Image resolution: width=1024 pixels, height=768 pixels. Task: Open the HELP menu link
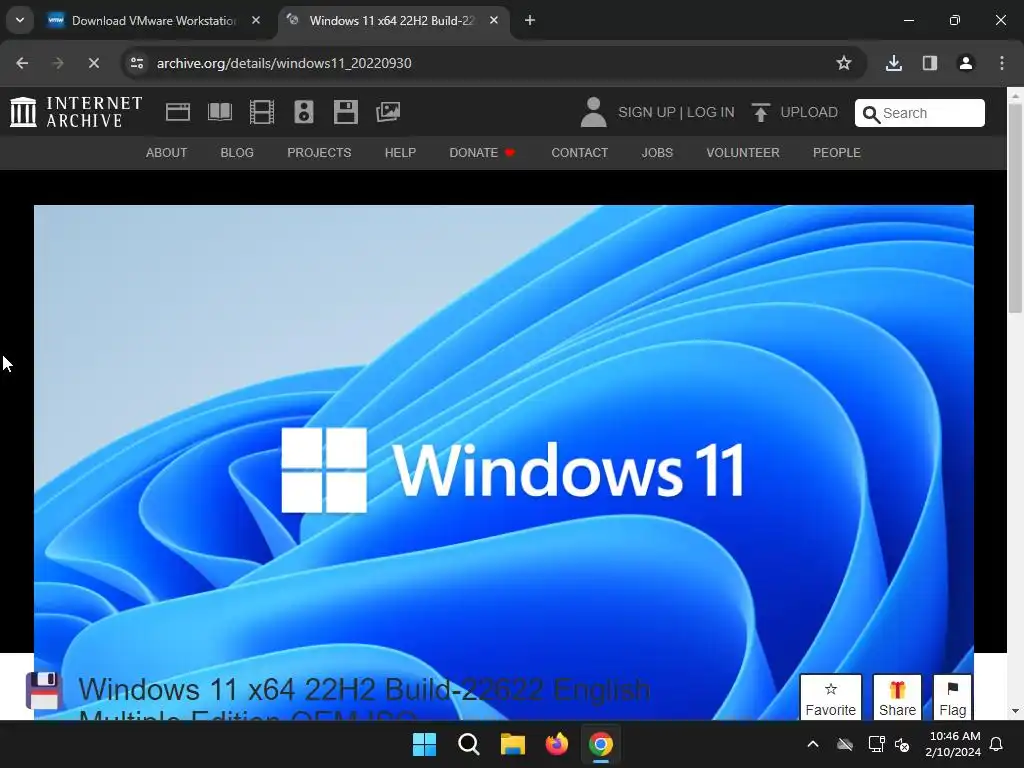click(400, 153)
